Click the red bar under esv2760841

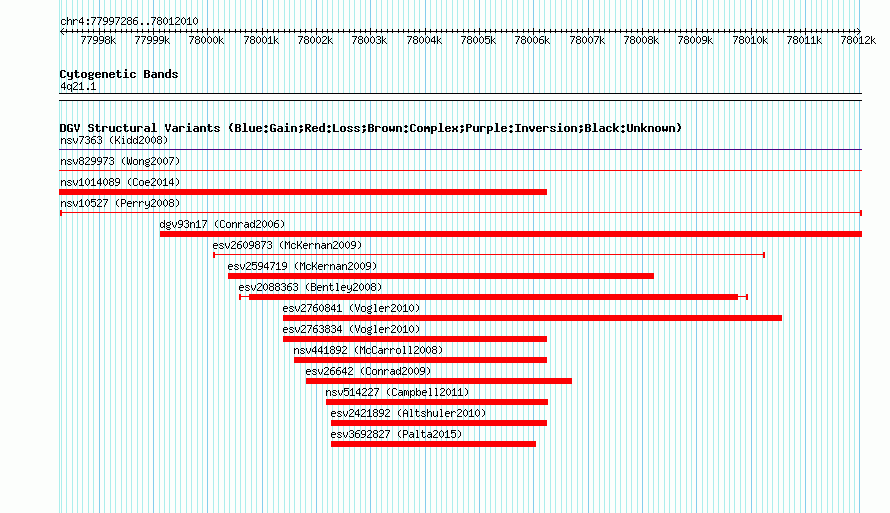[532, 318]
